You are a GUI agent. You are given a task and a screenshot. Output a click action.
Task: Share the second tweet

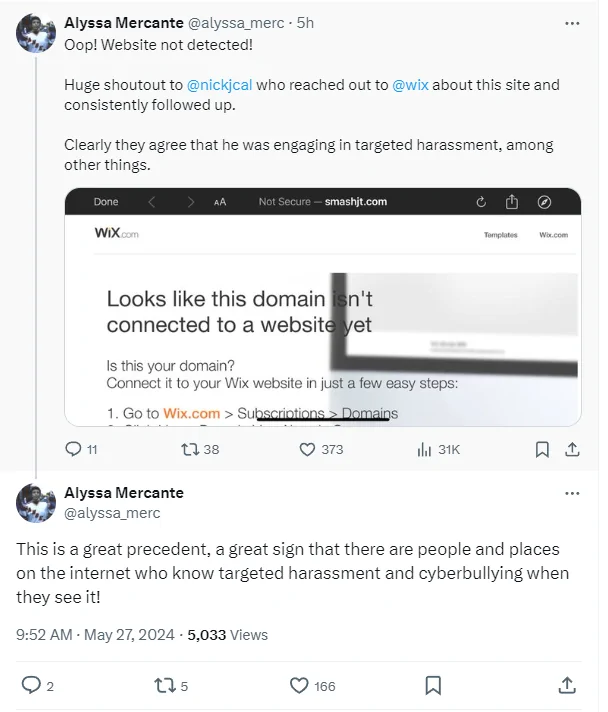point(566,685)
